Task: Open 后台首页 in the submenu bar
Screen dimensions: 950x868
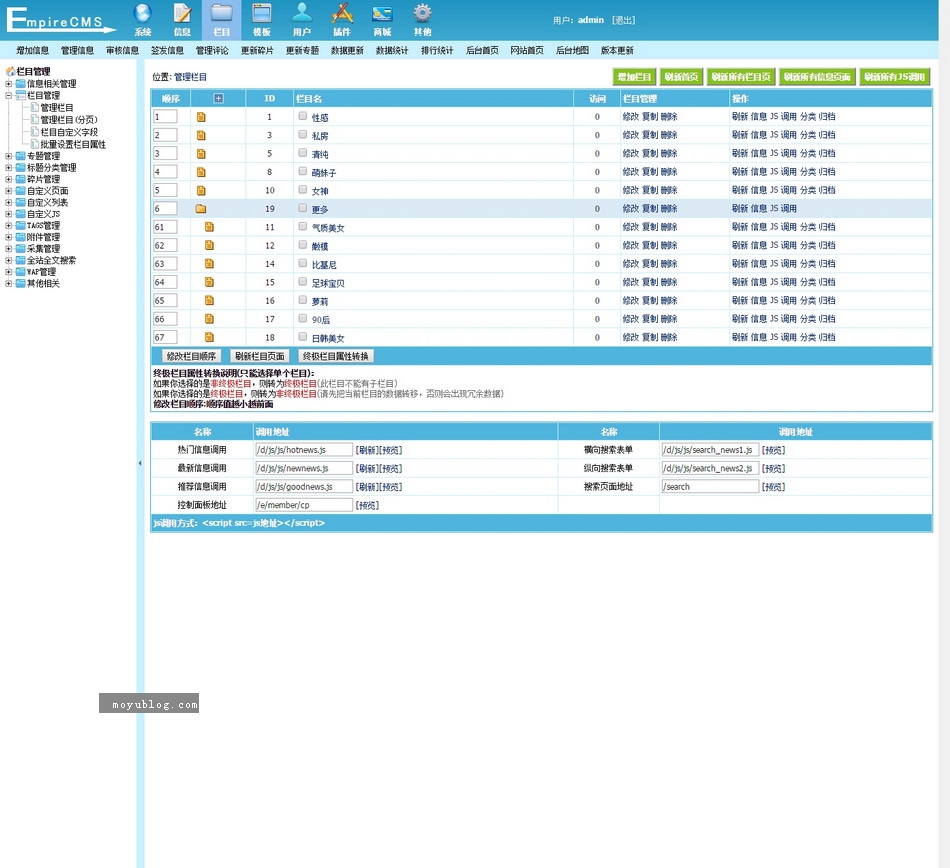Action: tap(482, 50)
